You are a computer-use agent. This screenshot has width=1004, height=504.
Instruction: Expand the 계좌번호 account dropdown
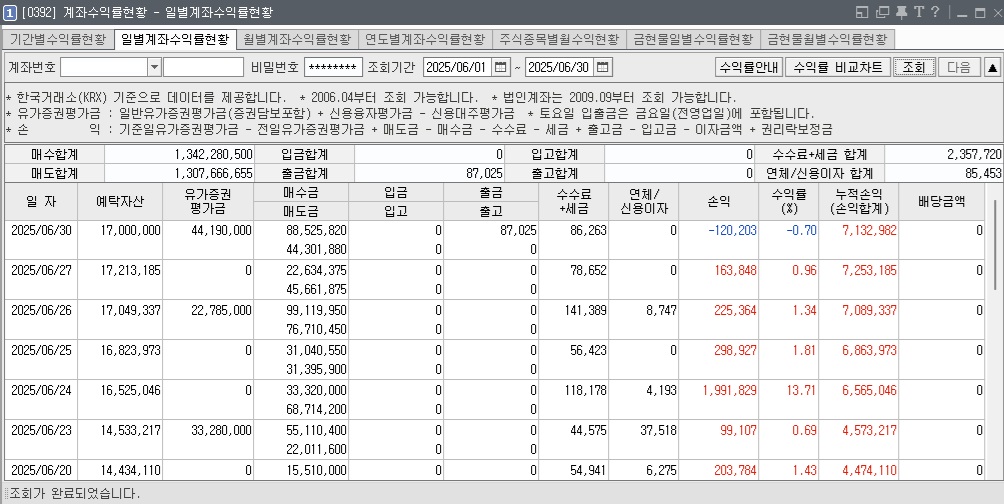point(154,67)
